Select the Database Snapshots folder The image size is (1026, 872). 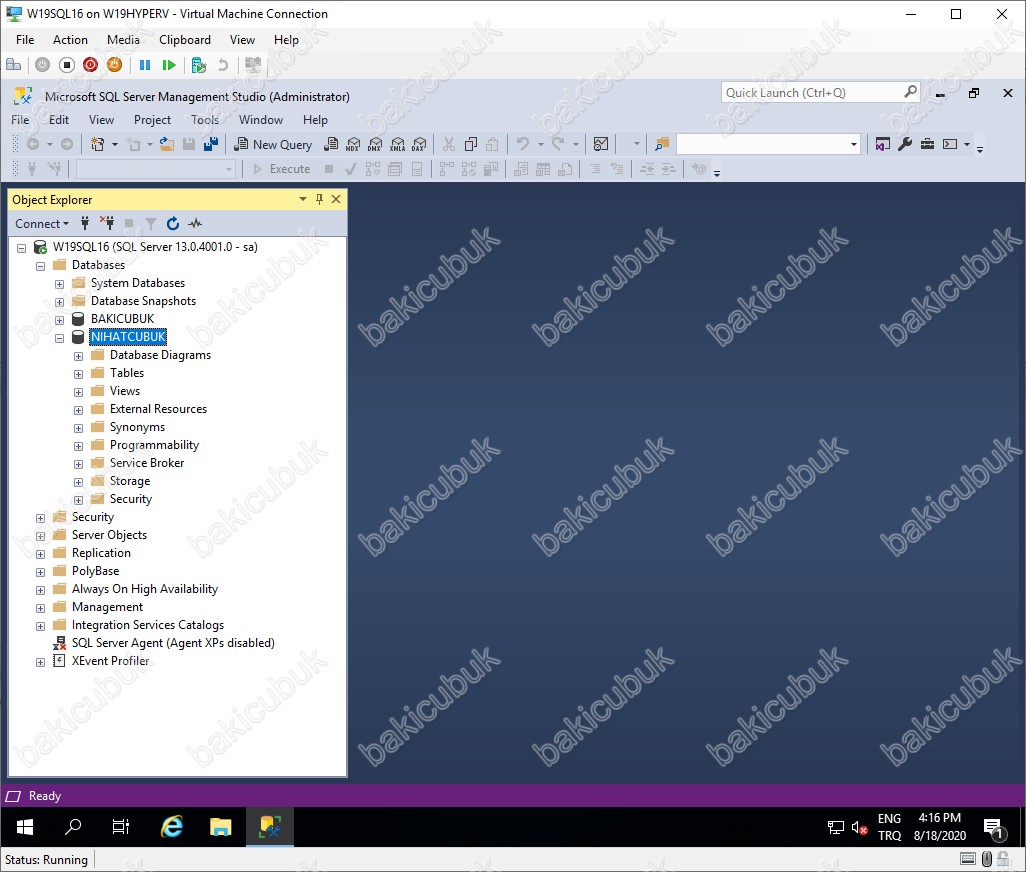pos(143,301)
